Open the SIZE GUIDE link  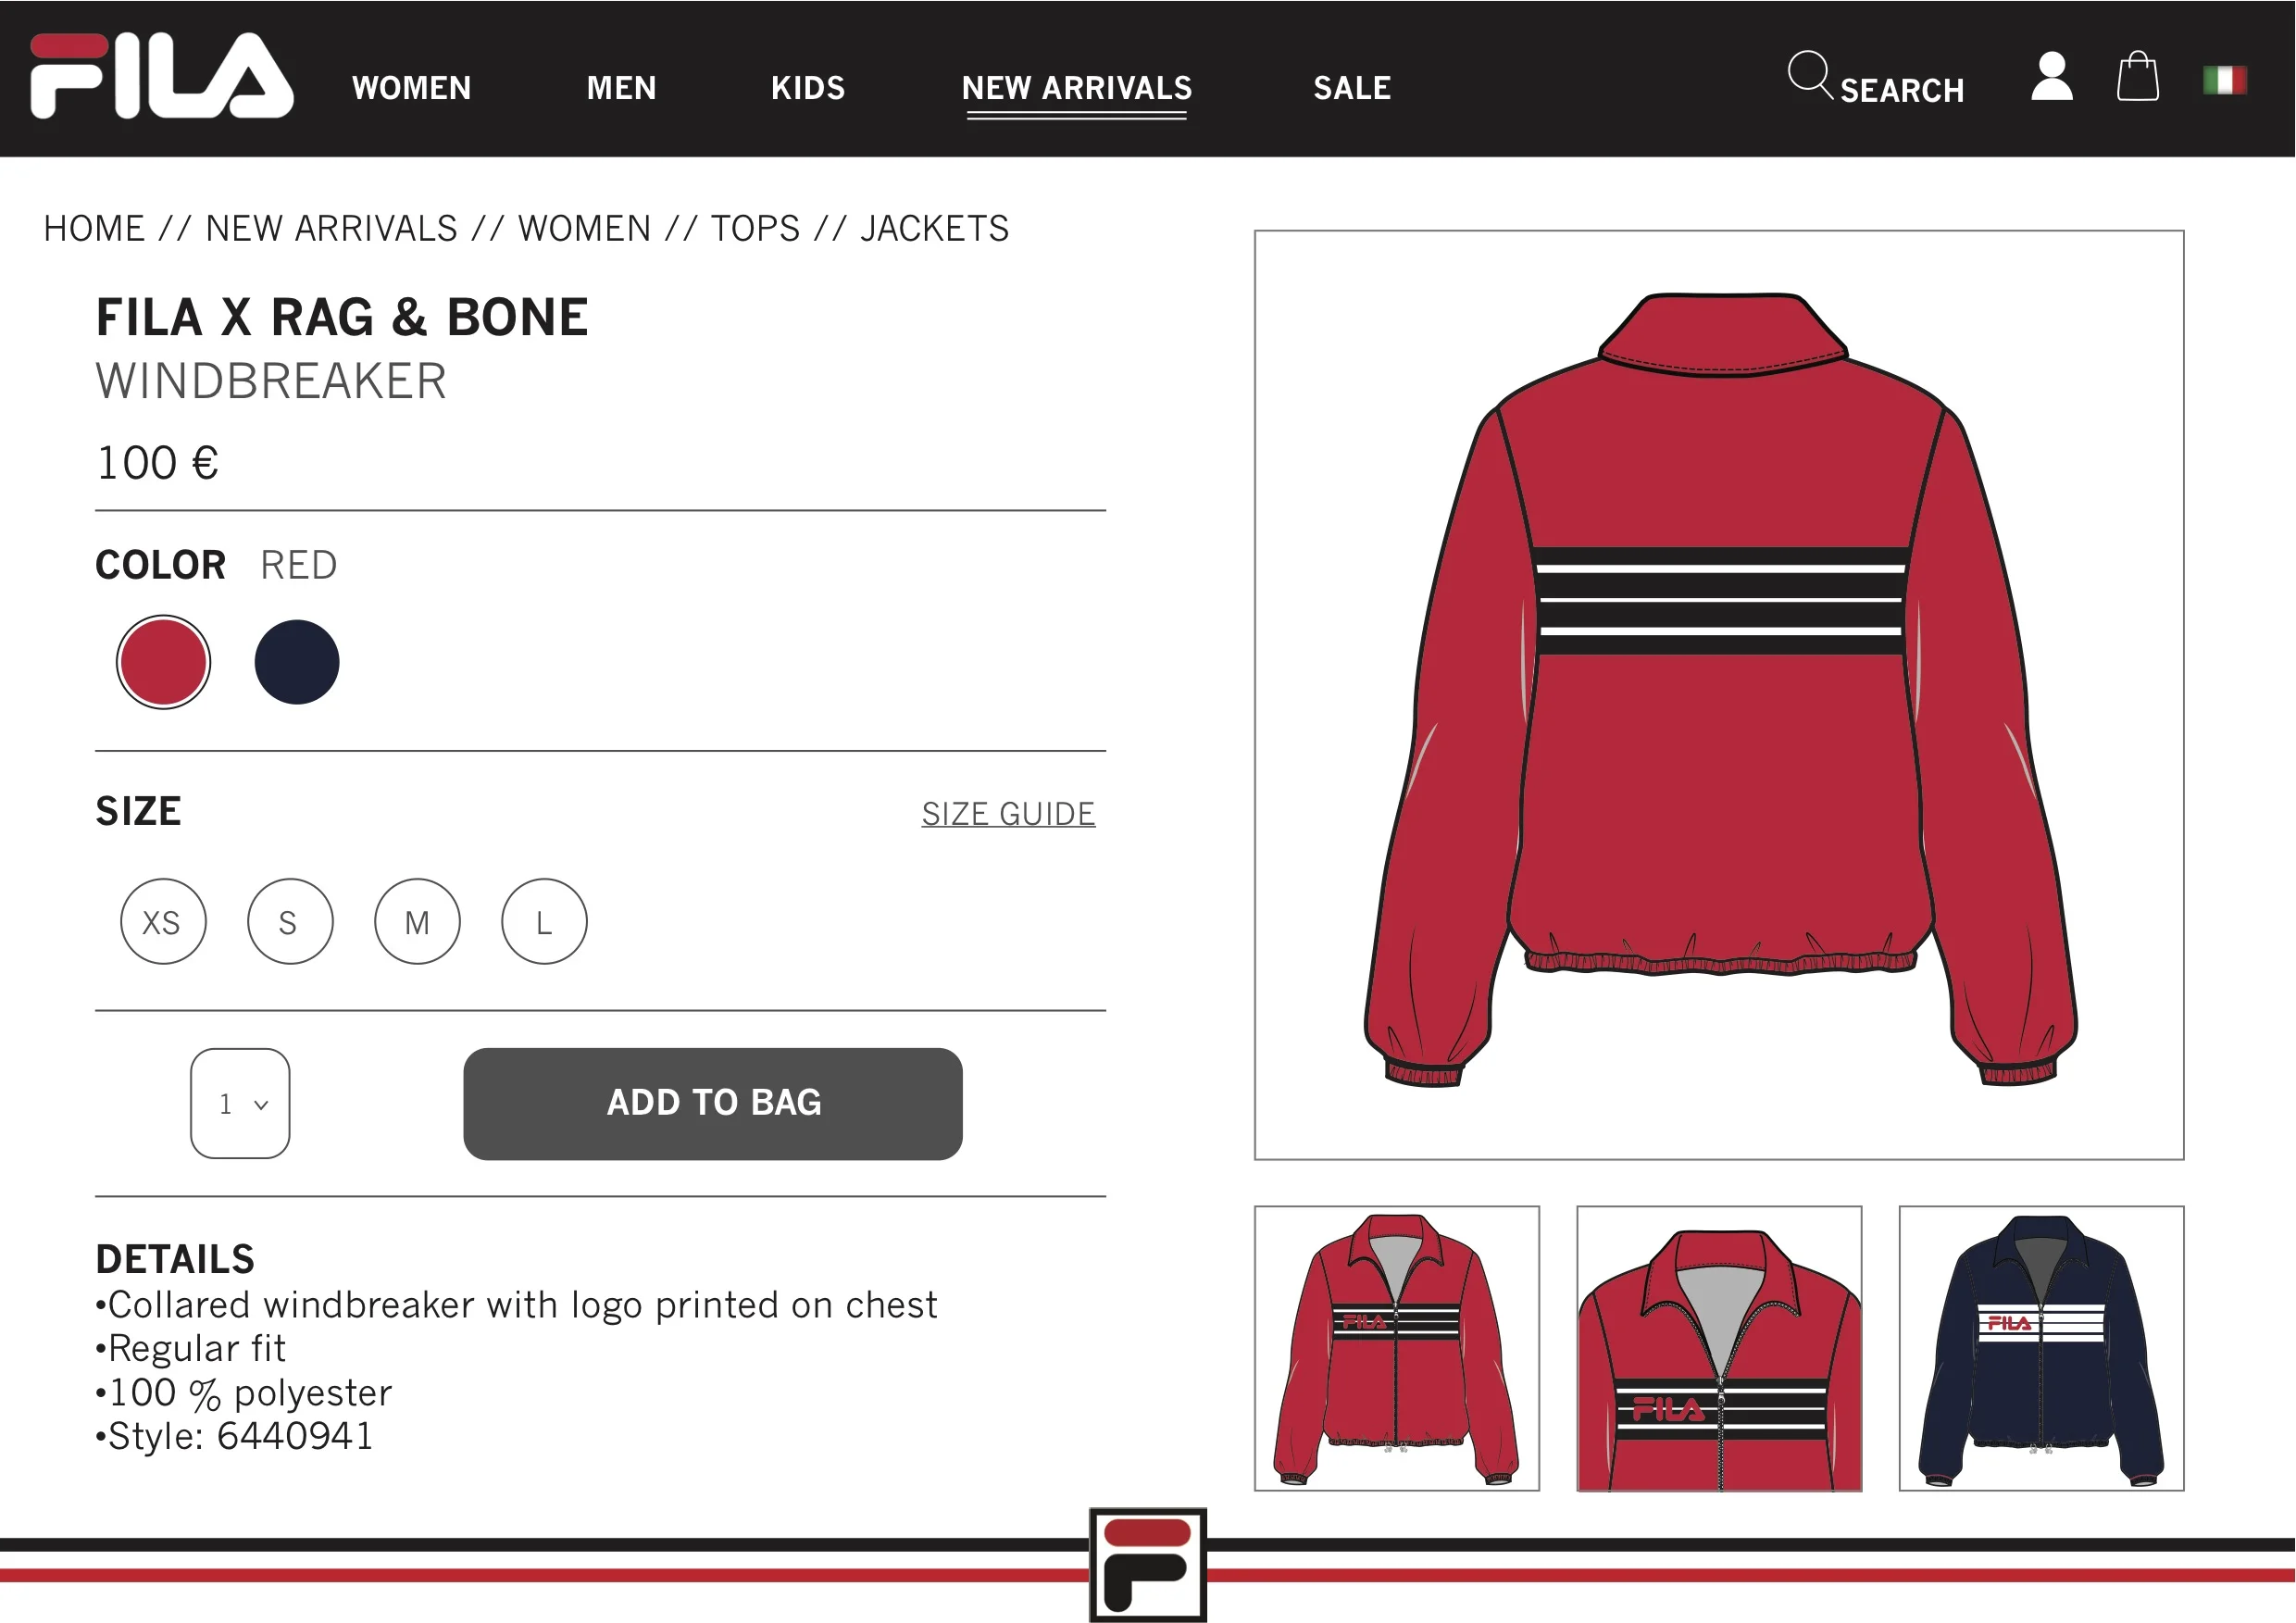point(1008,814)
